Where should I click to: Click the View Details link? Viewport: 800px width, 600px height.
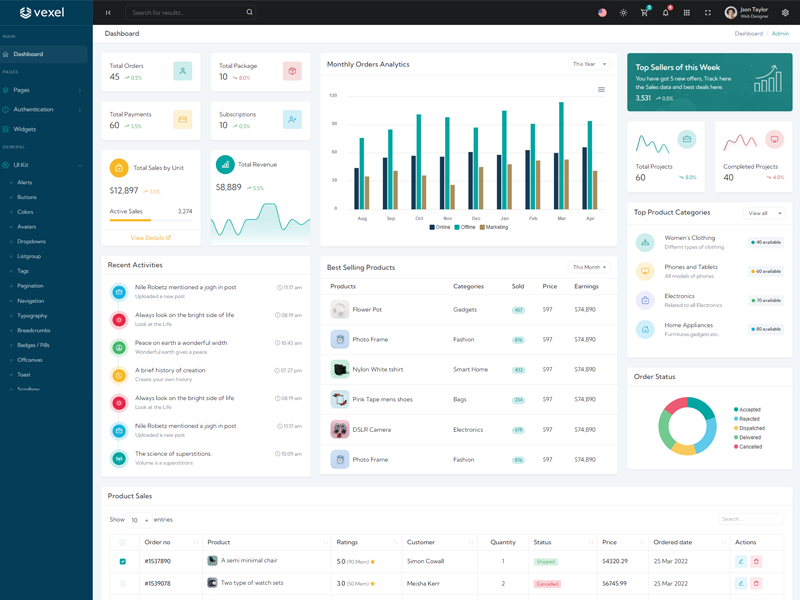[150, 238]
